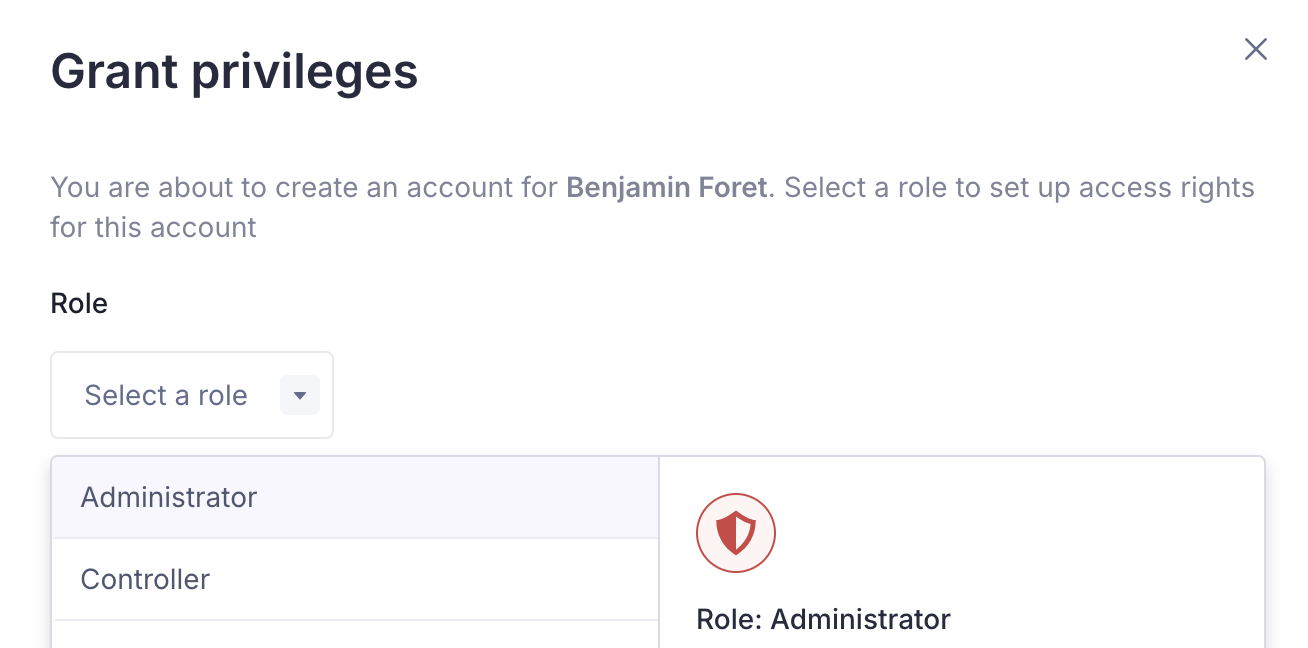Open the Select a role dropdown
This screenshot has height=648, width=1308.
tap(192, 395)
